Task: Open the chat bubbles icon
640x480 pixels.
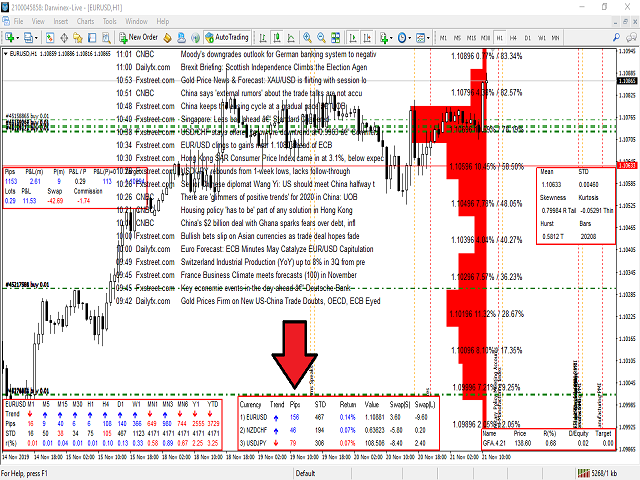Action: [631, 38]
